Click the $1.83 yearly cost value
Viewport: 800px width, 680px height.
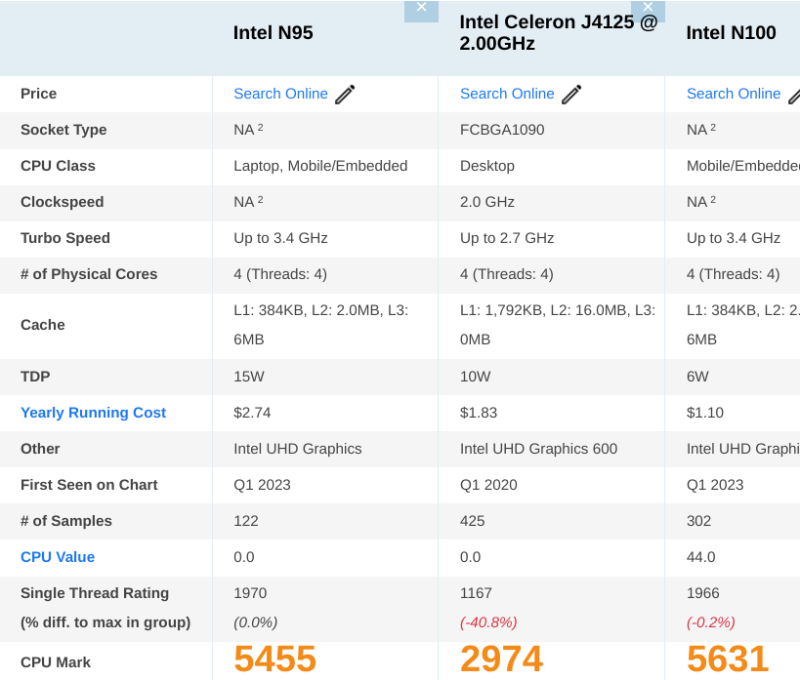(479, 413)
